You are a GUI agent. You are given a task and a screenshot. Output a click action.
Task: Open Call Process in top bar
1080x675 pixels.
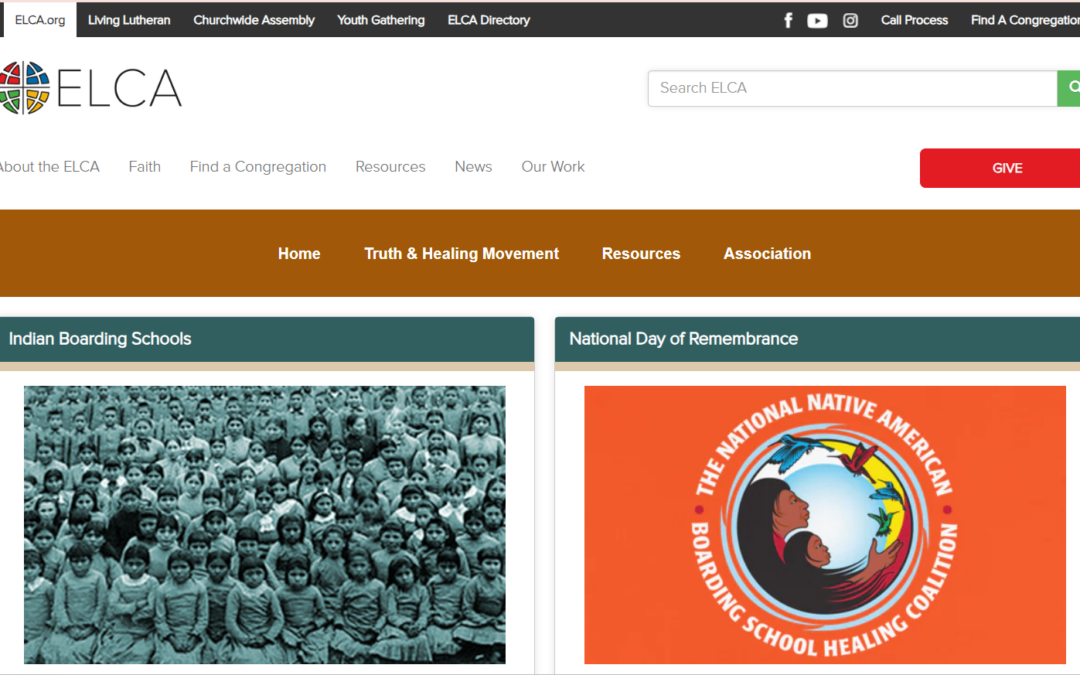coord(914,20)
